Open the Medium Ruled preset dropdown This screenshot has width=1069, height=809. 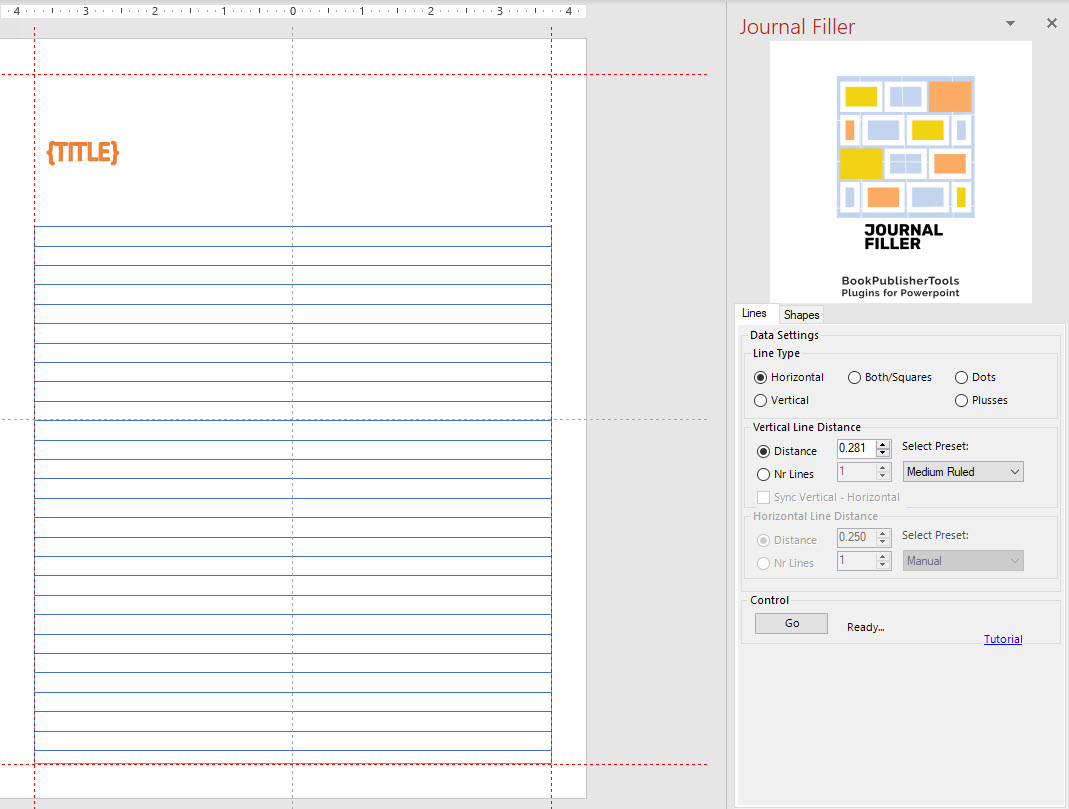[963, 471]
